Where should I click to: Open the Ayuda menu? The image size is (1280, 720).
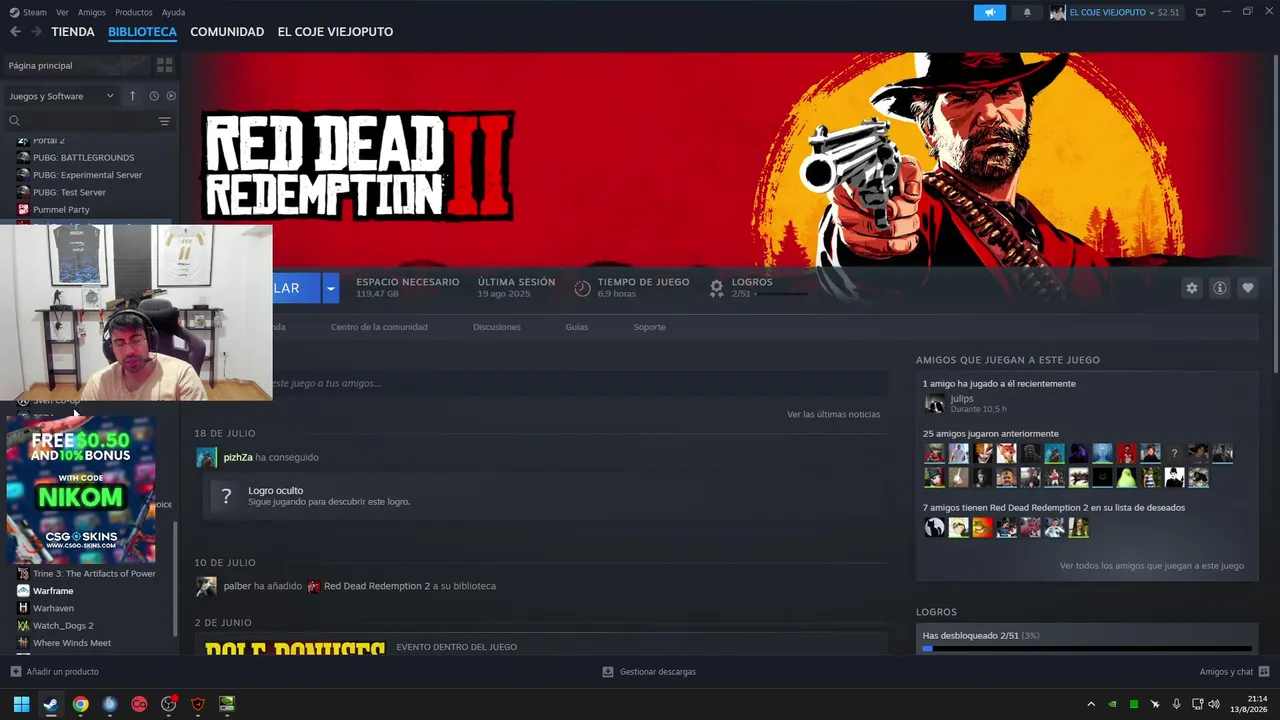click(x=173, y=12)
